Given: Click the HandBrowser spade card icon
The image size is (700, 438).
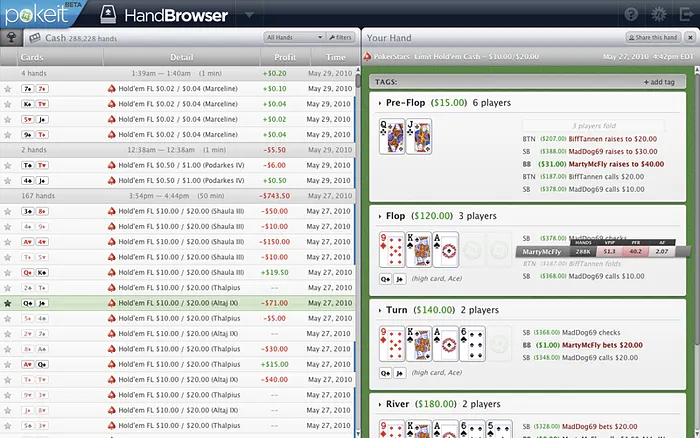Looking at the screenshot, I should click(x=108, y=14).
